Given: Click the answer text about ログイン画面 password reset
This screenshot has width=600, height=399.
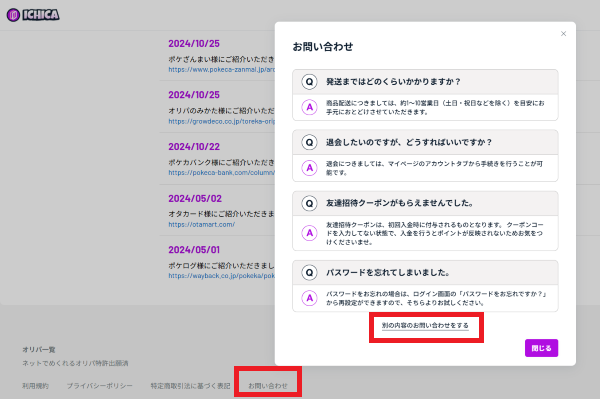Looking at the screenshot, I should pyautogui.click(x=437, y=298).
